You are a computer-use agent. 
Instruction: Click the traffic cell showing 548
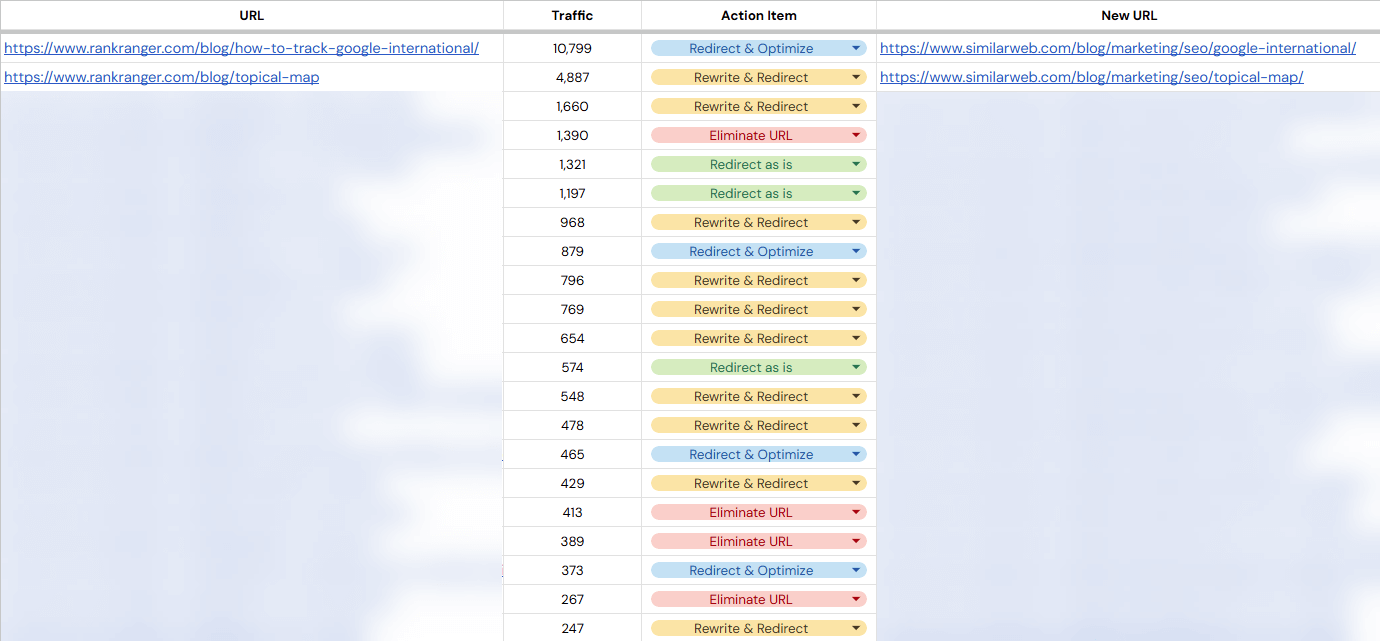tap(572, 396)
